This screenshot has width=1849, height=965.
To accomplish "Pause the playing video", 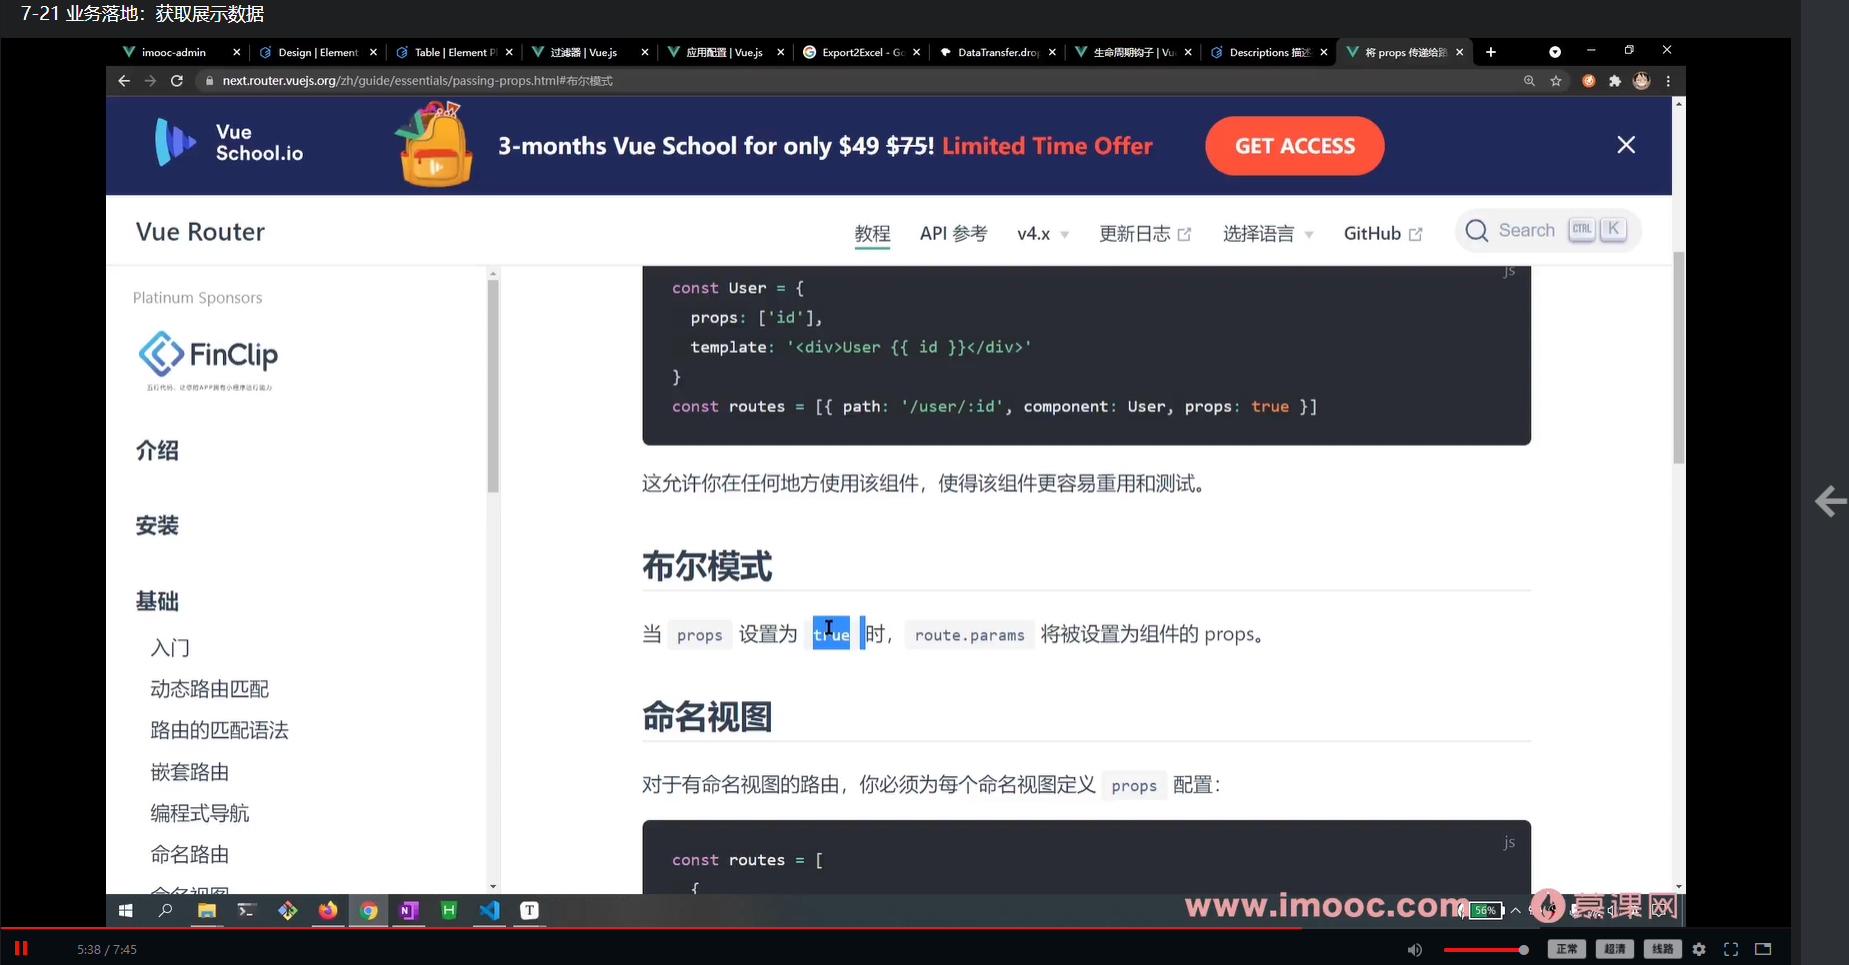I will (20, 947).
